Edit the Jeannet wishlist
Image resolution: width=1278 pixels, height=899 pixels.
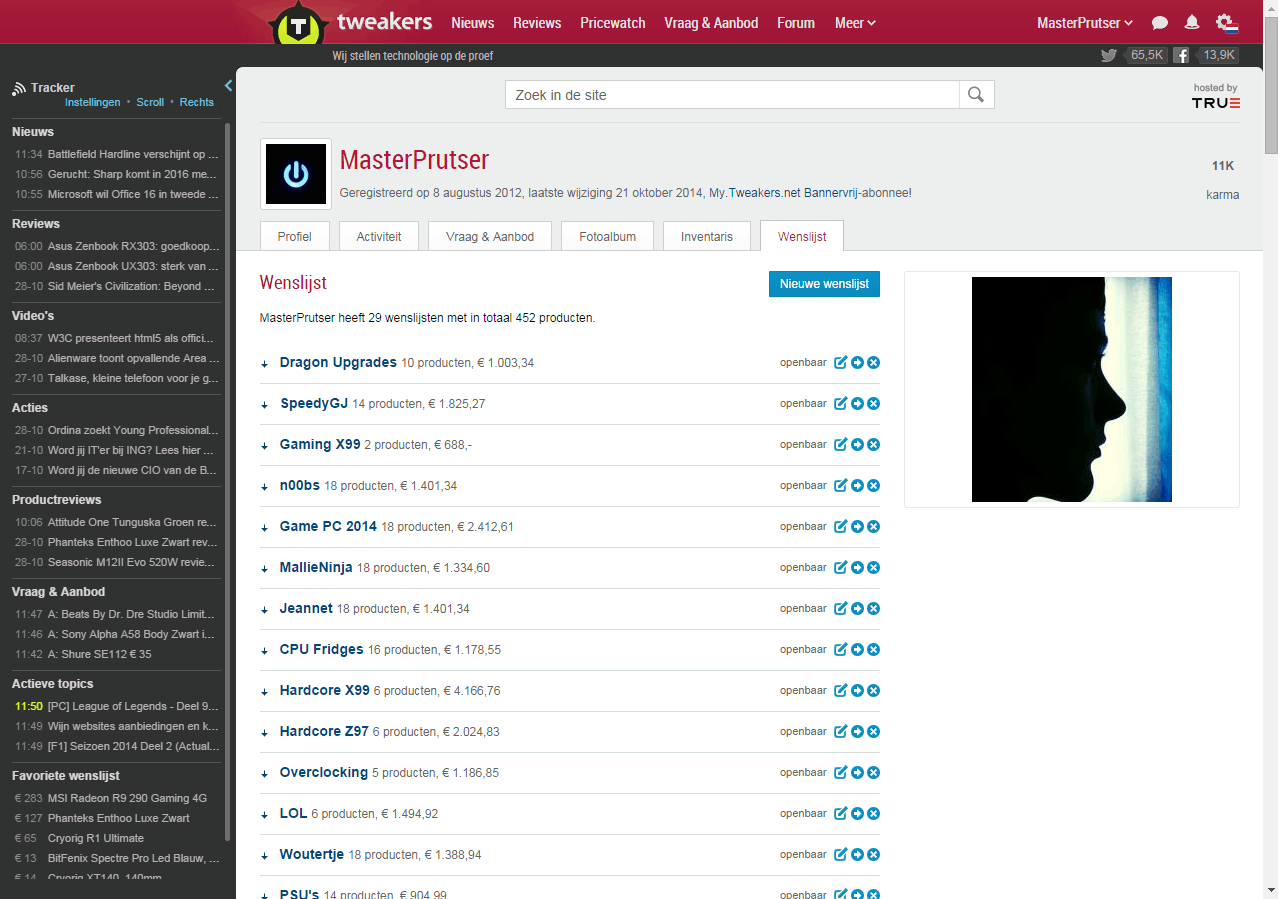(x=841, y=608)
